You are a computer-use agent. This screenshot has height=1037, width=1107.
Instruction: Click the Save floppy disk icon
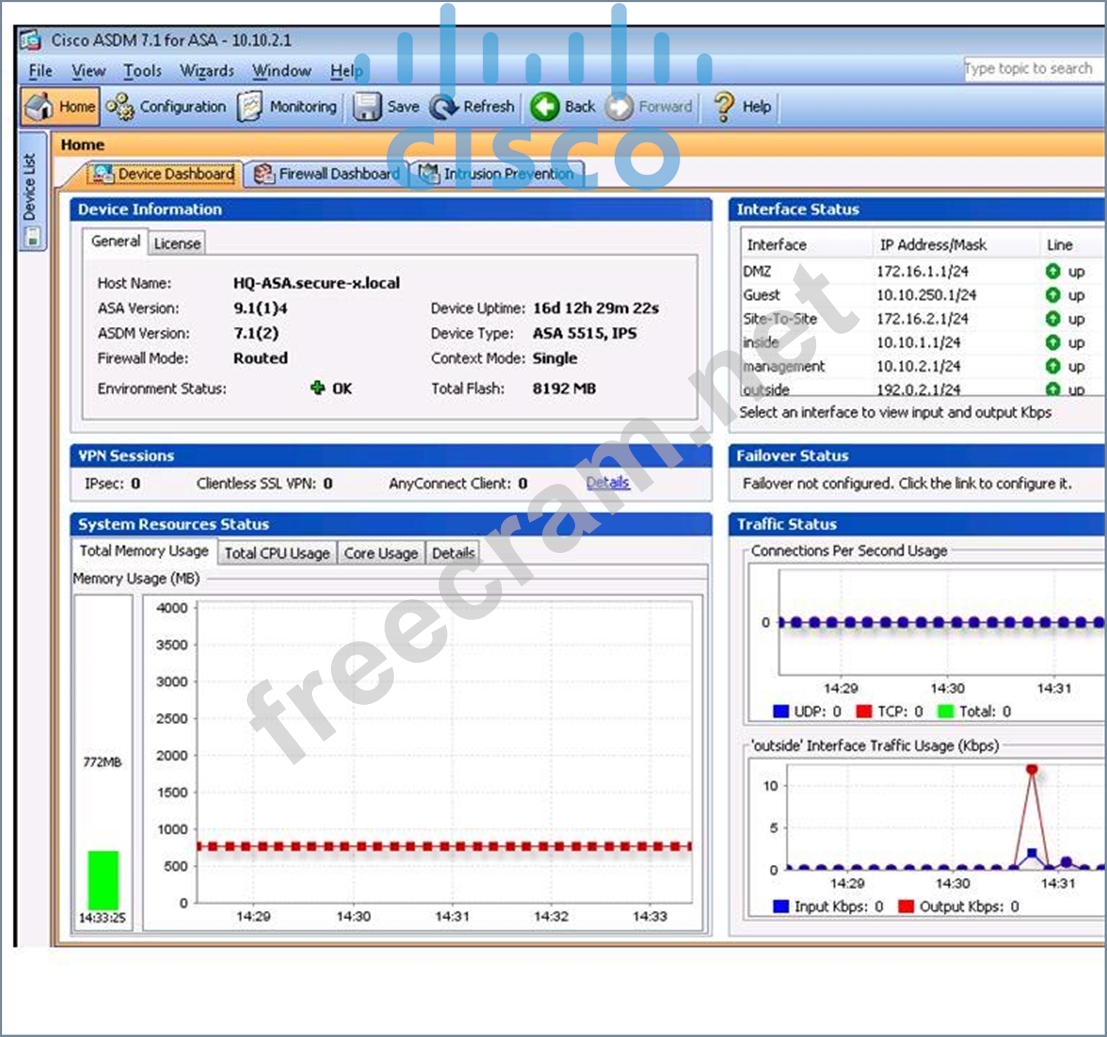coord(368,106)
